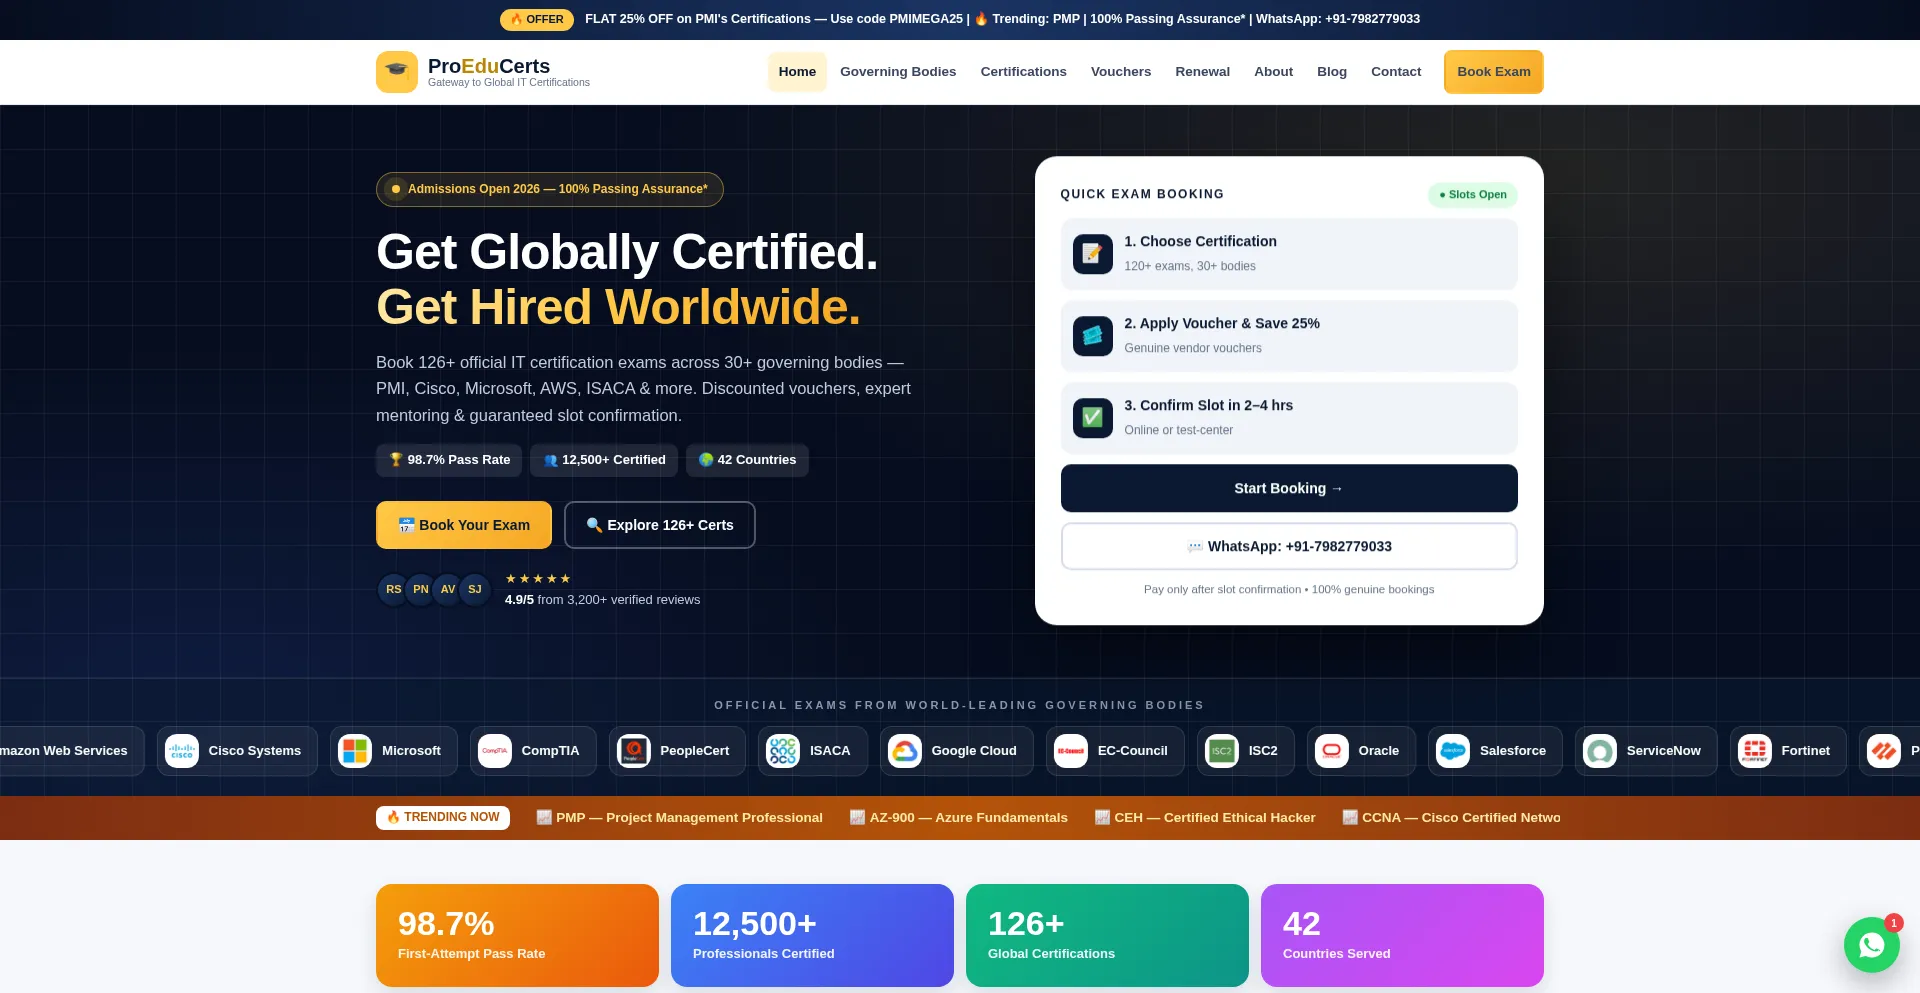The height and width of the screenshot is (993, 1920).
Task: Select the ServiceNow logo icon
Action: [x=1600, y=751]
